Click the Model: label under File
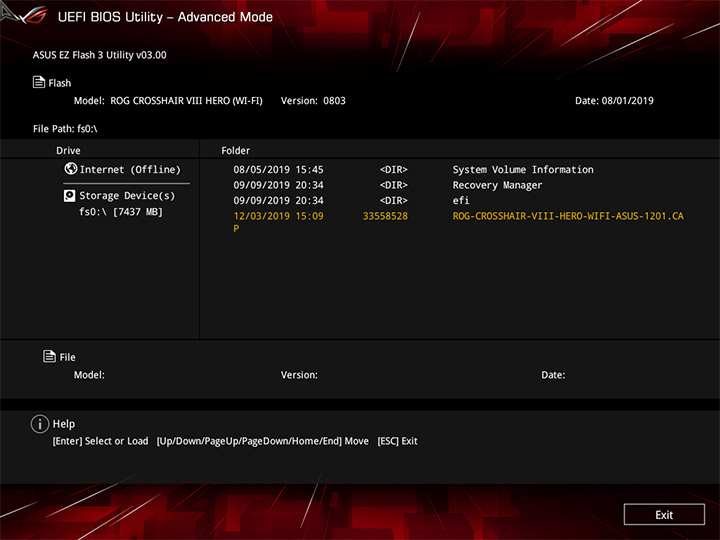This screenshot has height=540, width=720. click(89, 375)
